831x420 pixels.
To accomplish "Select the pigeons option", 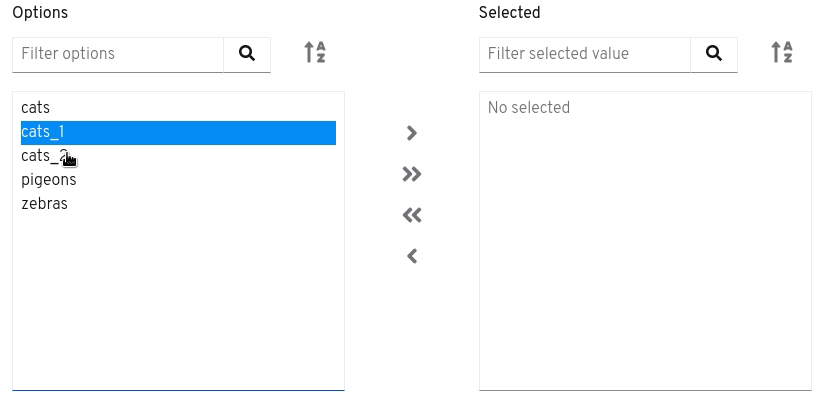I will pyautogui.click(x=178, y=180).
